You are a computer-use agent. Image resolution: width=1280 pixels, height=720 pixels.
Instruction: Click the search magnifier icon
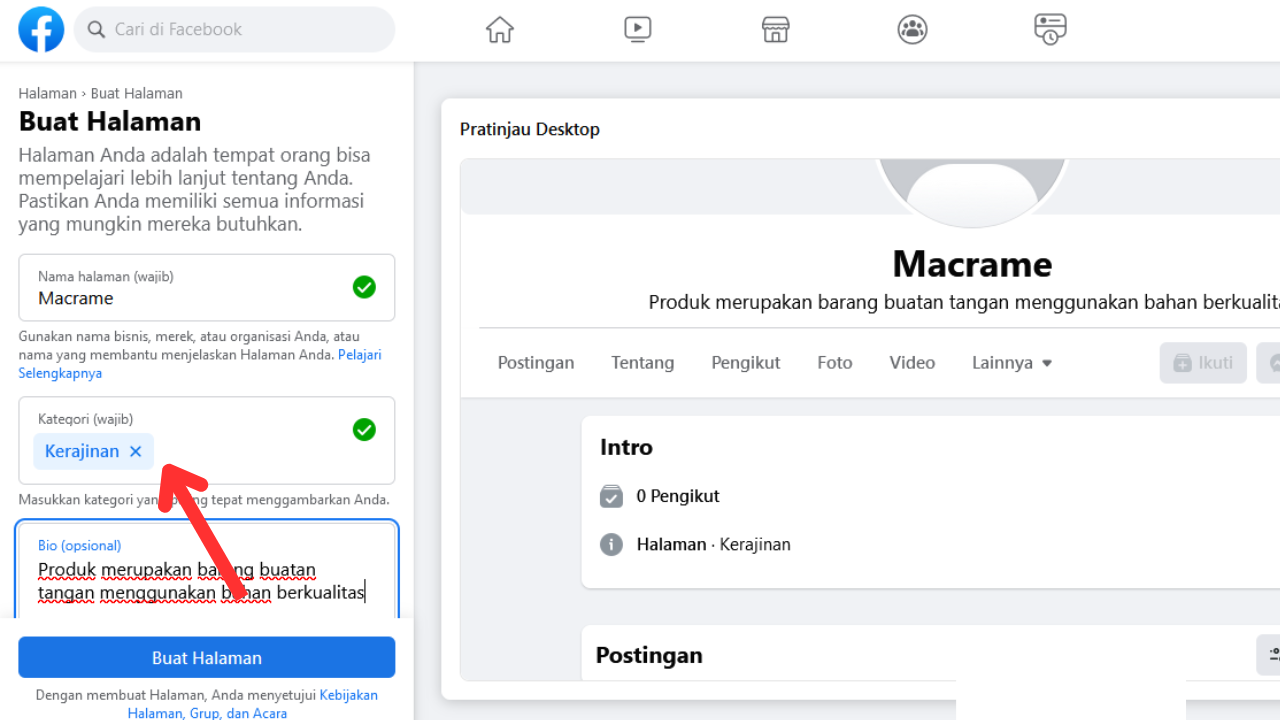[x=97, y=30]
